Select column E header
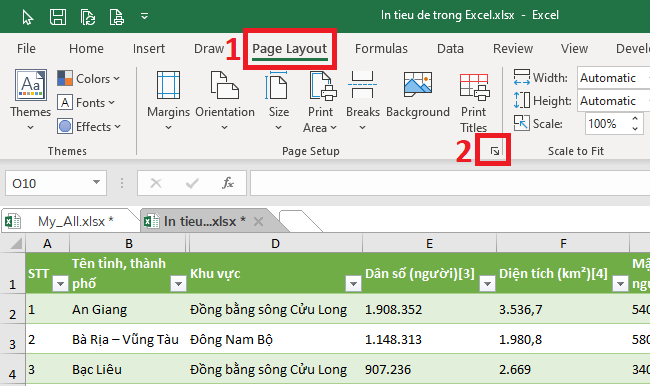Image resolution: width=650 pixels, height=386 pixels. tap(429, 243)
